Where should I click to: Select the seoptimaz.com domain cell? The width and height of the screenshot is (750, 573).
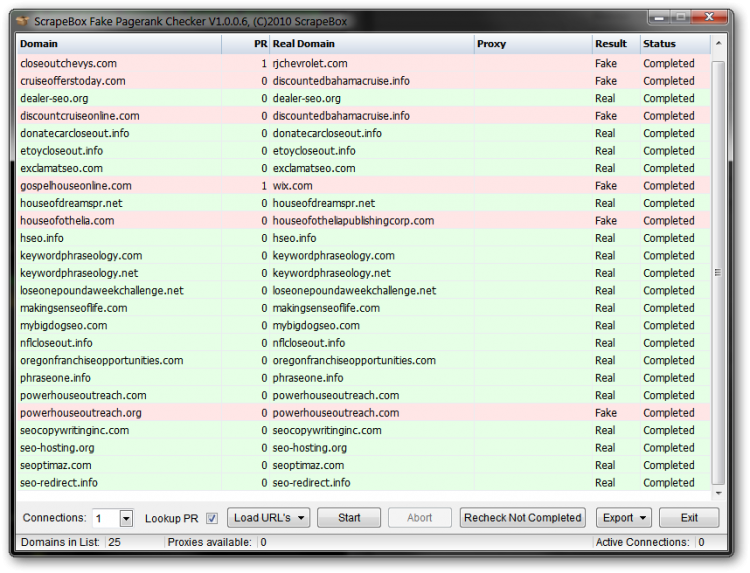click(x=119, y=465)
